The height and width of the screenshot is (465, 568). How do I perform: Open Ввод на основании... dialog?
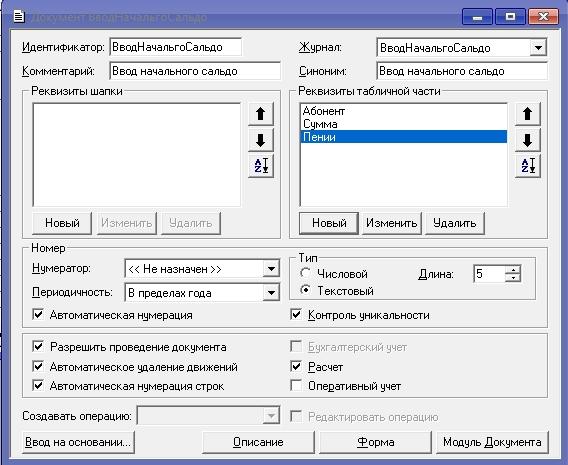point(78,442)
